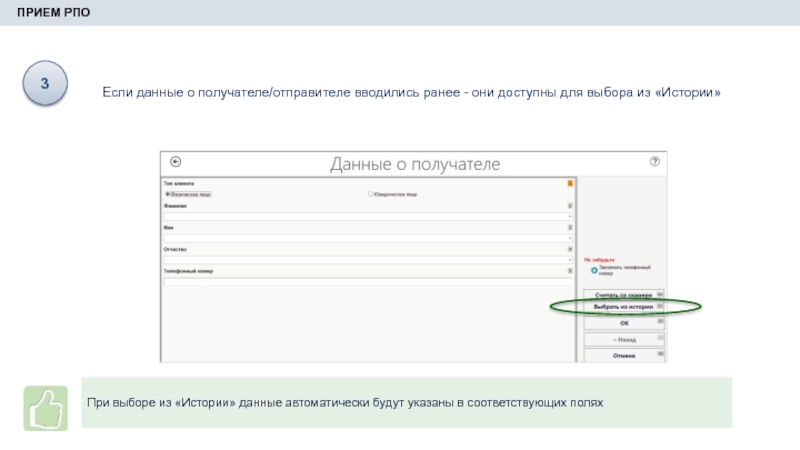
Task: Click the step number 3 circle badge
Action: pyautogui.click(x=45, y=85)
